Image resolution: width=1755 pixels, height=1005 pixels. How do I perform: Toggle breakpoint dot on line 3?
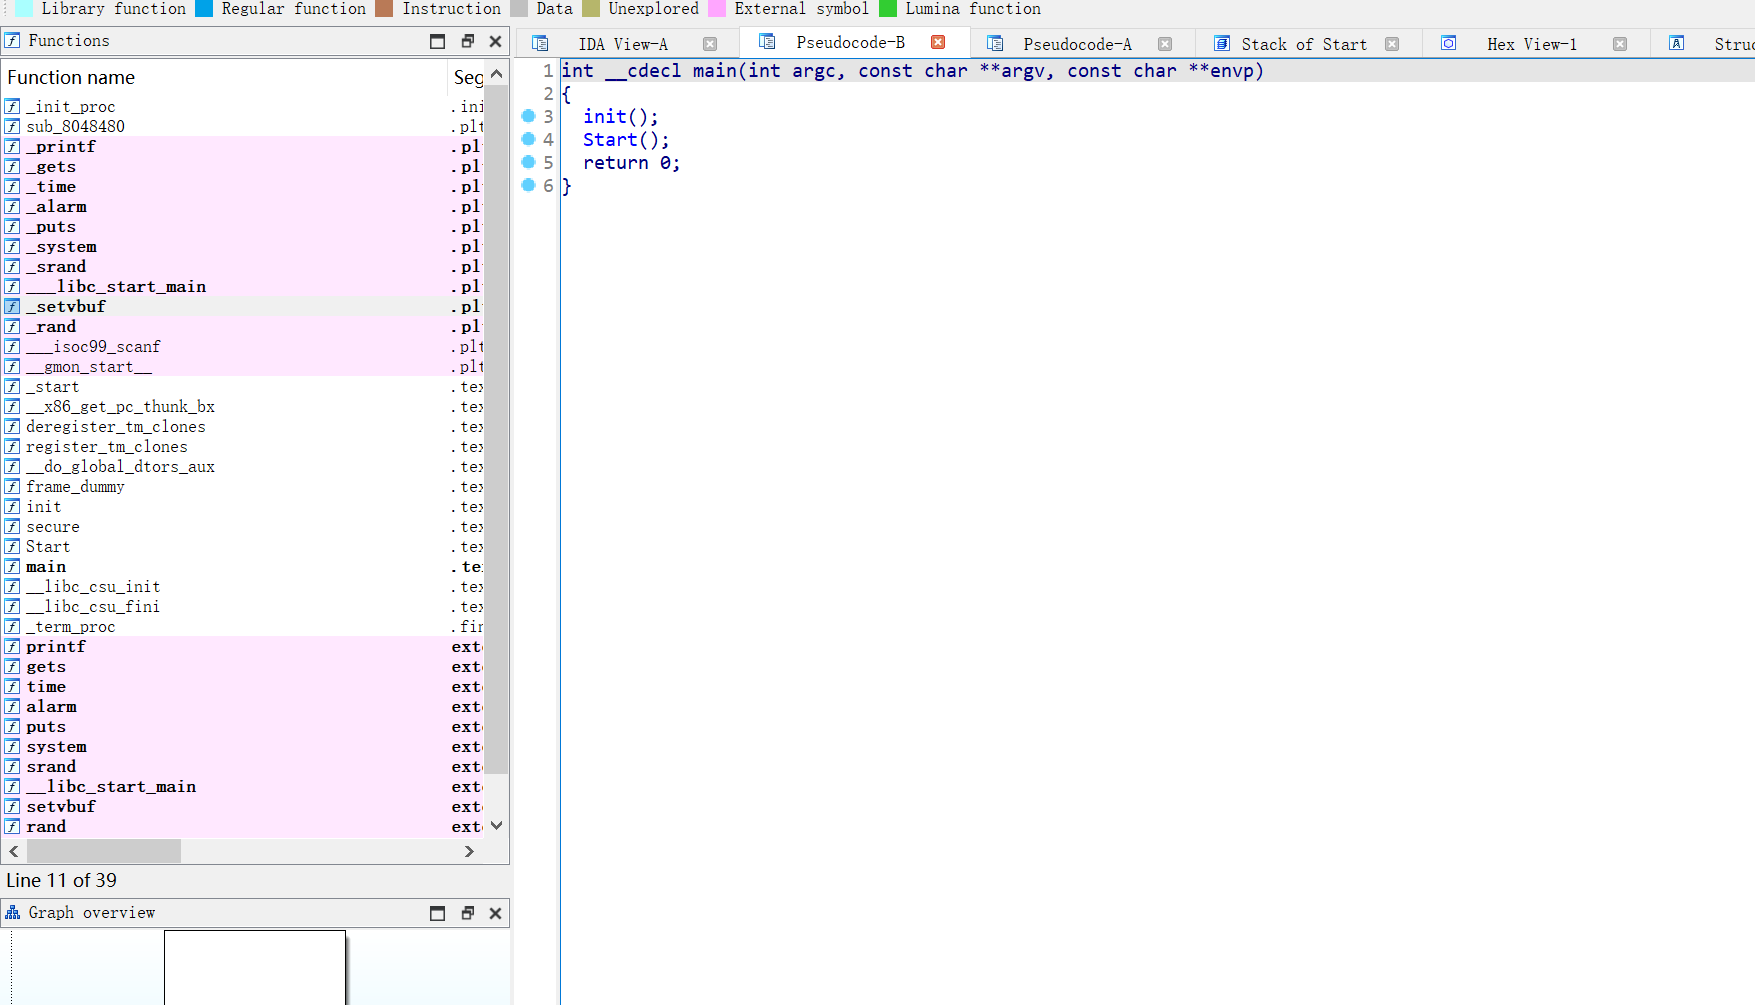529,116
